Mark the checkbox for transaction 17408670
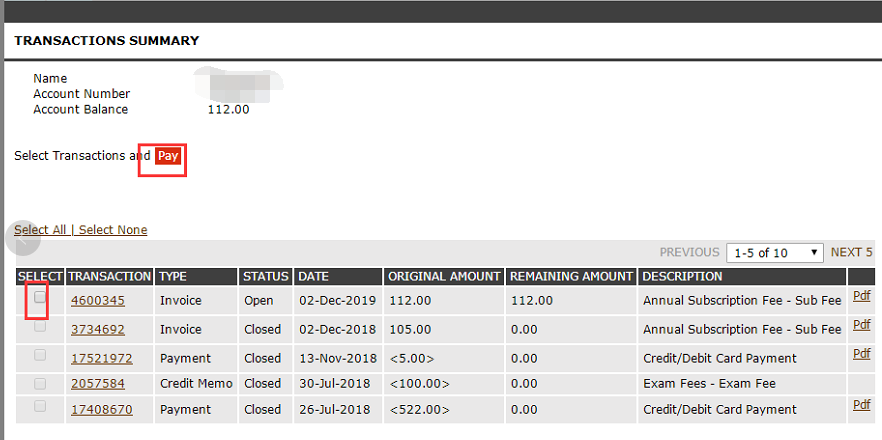Screen dimensions: 882x440 pos(40,406)
